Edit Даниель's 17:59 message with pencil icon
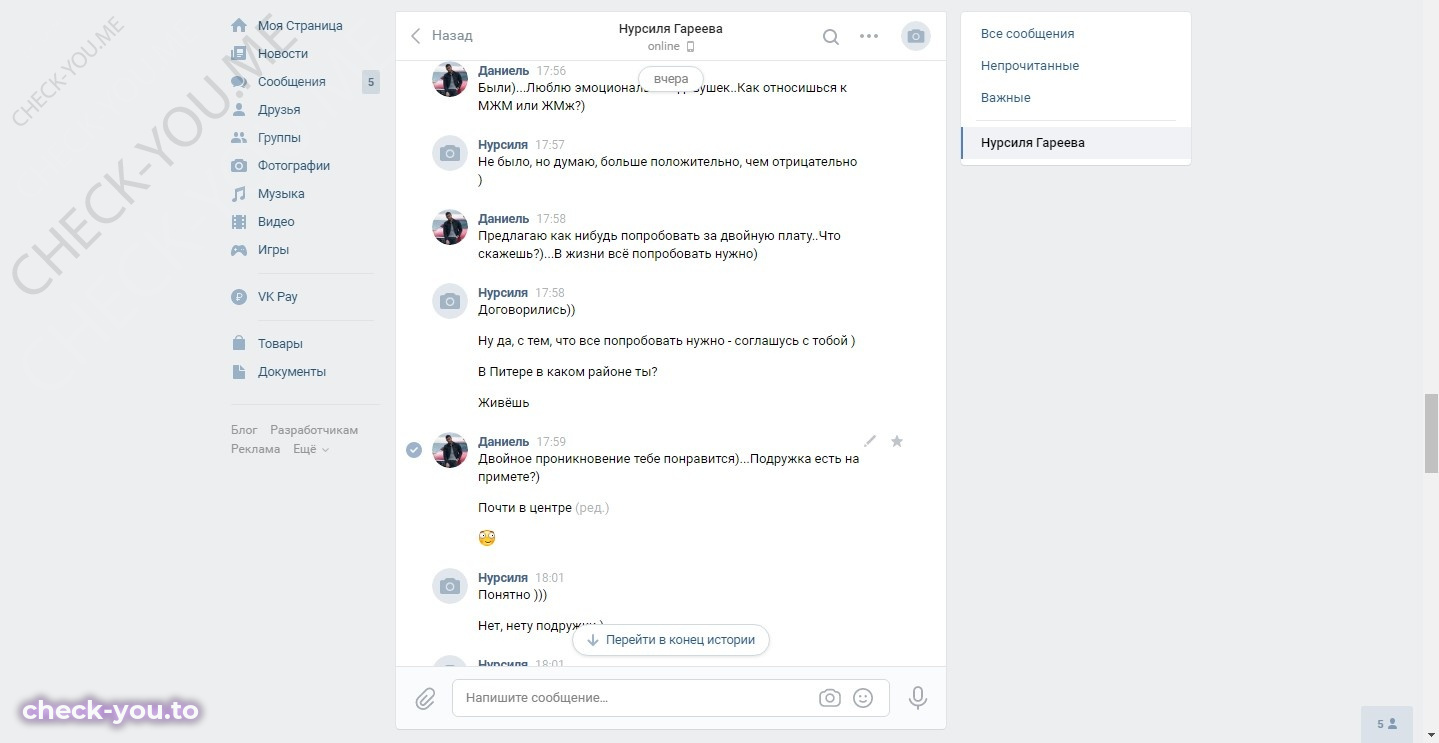Image resolution: width=1439 pixels, height=743 pixels. pos(870,441)
